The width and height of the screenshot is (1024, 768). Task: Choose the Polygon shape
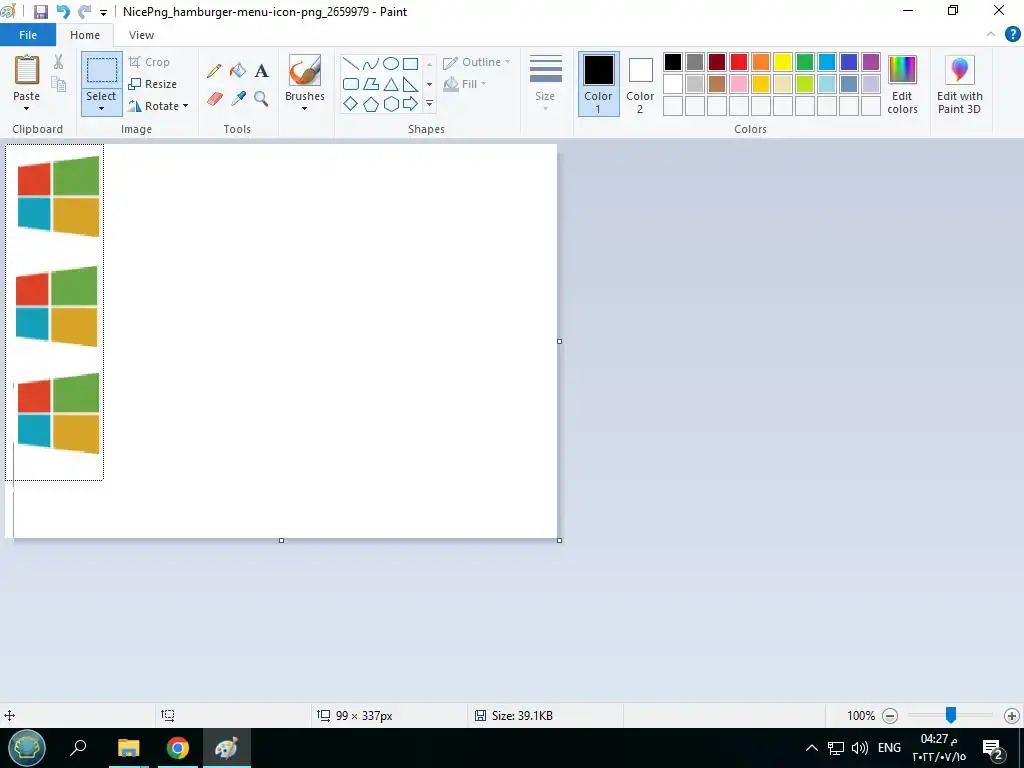[x=370, y=84]
